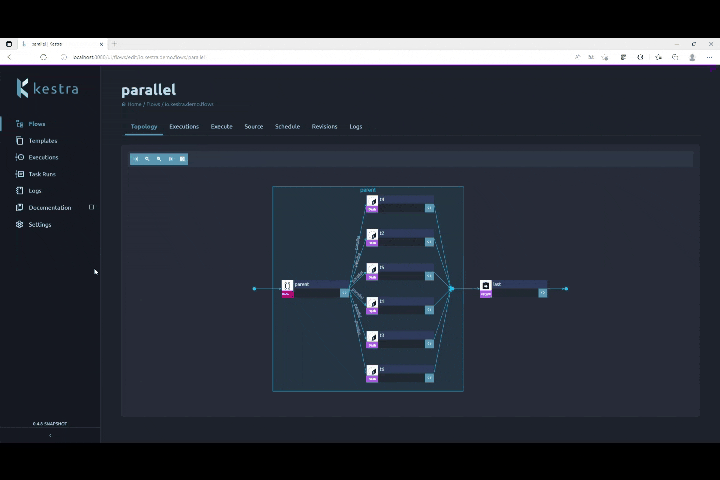Viewport: 720px width, 480px height.
Task: Open the Execute tab
Action: [x=221, y=127]
